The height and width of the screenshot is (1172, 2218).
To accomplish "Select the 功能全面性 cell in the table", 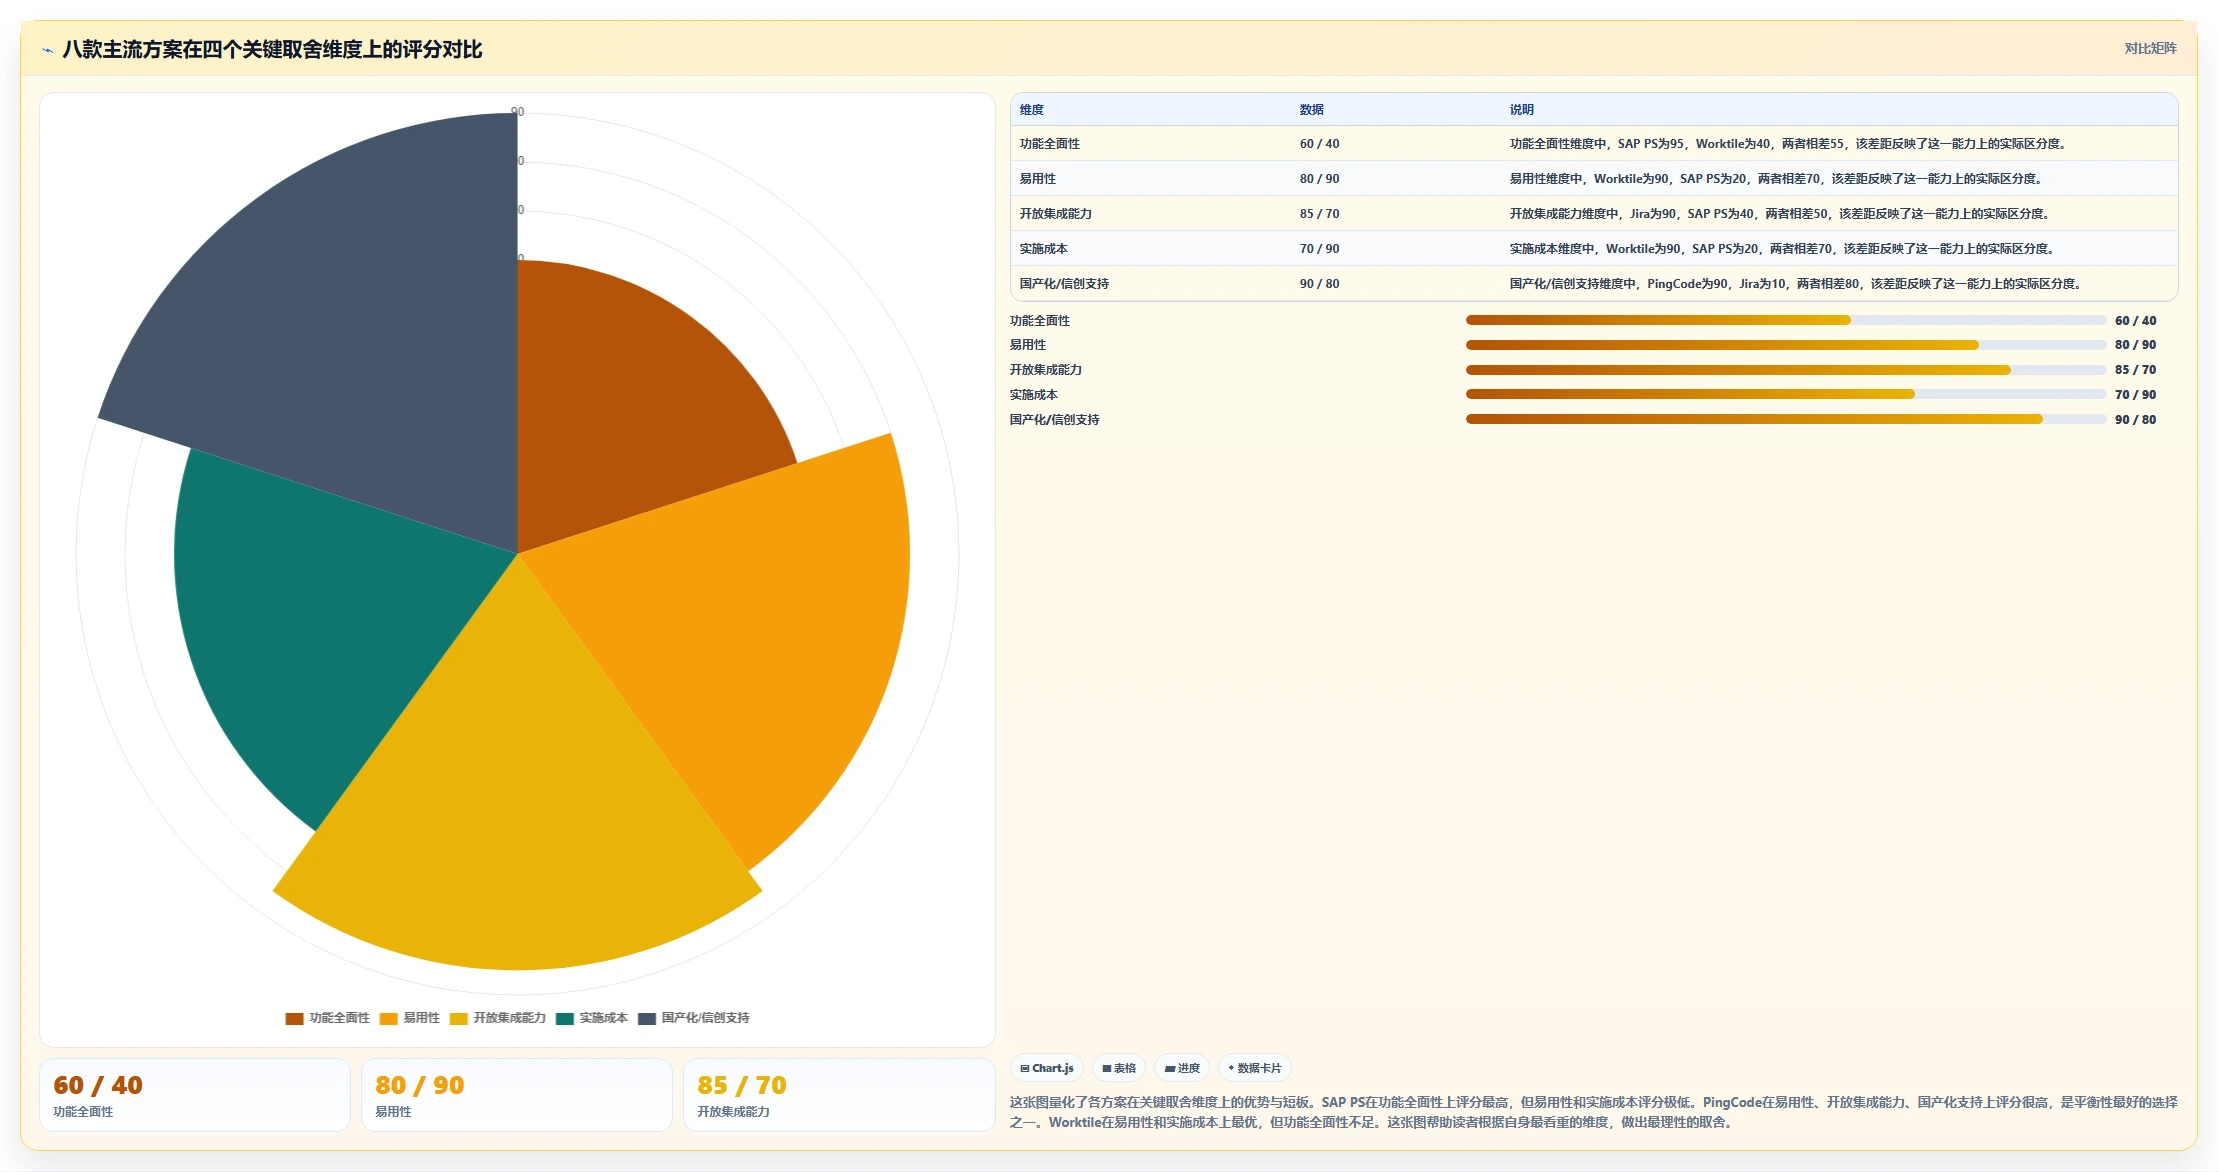I will pos(1050,144).
